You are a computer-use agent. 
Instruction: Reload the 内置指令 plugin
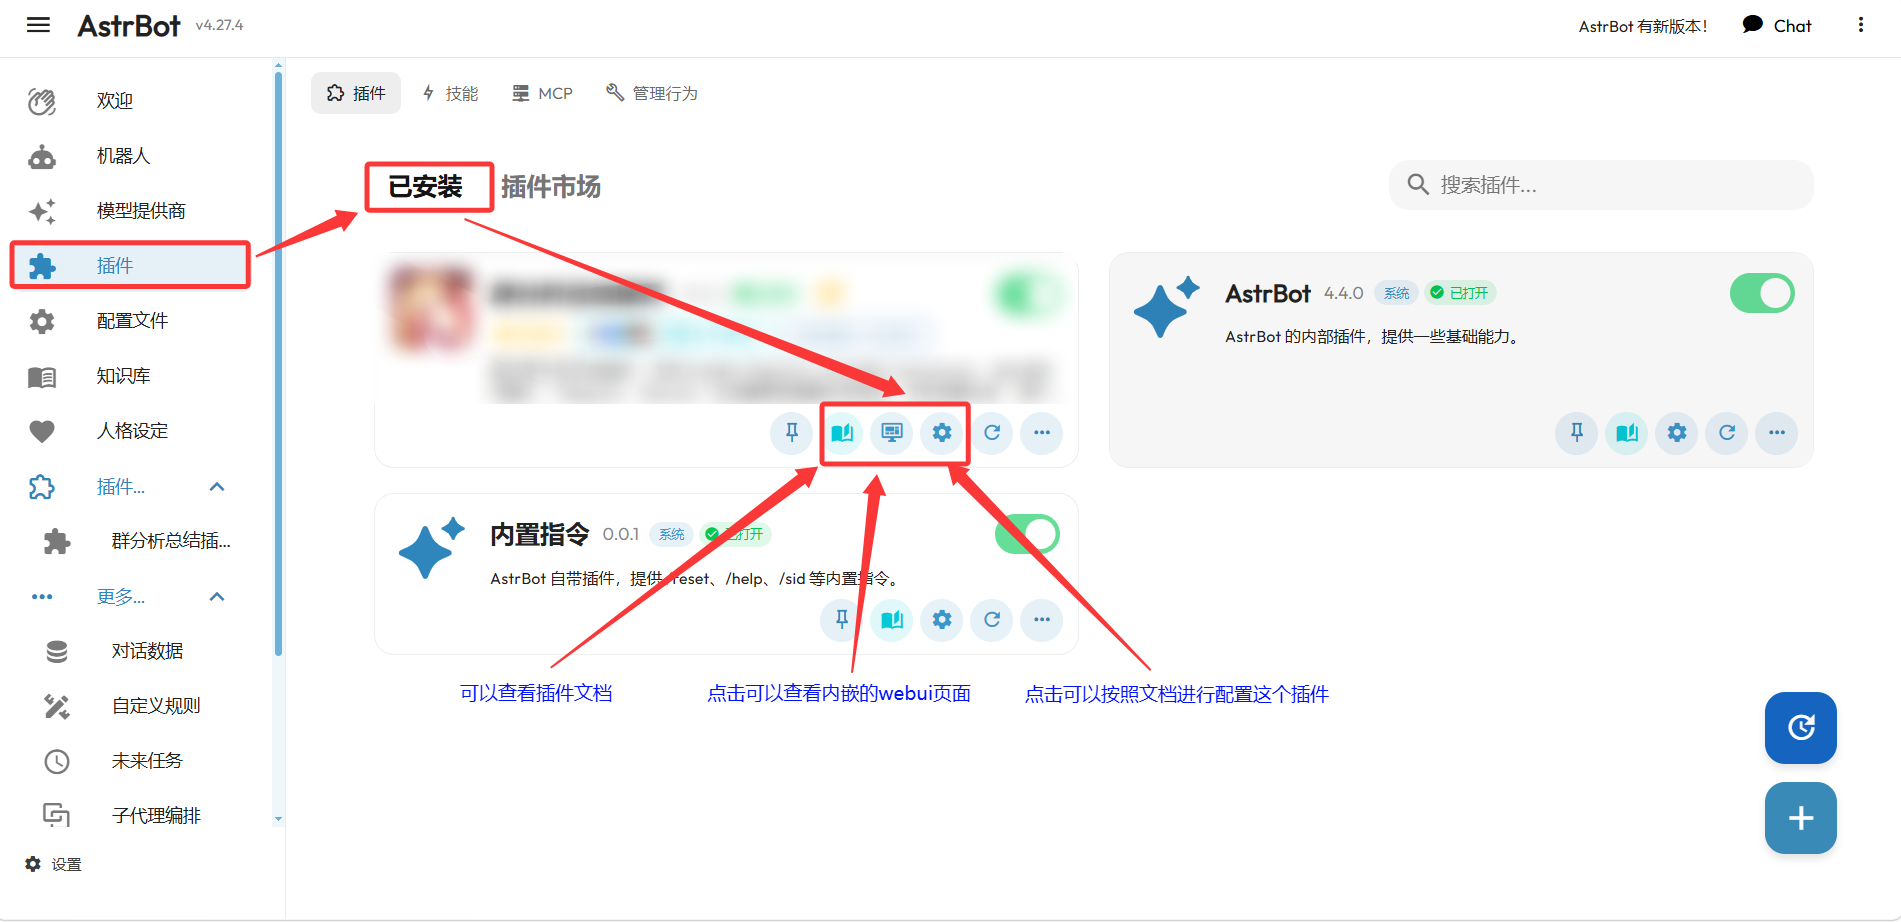pos(992,620)
